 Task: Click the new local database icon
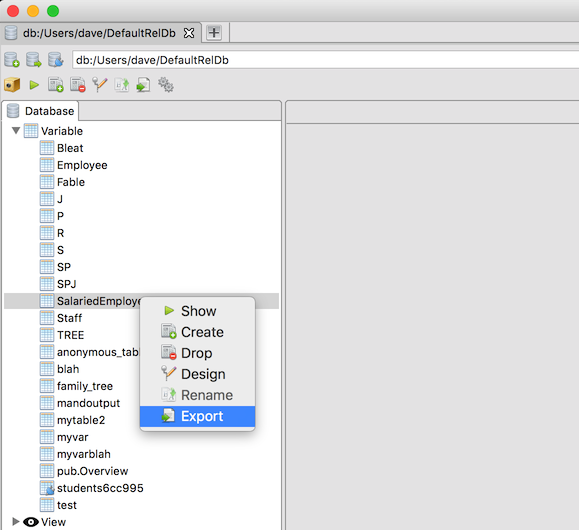pos(12,60)
